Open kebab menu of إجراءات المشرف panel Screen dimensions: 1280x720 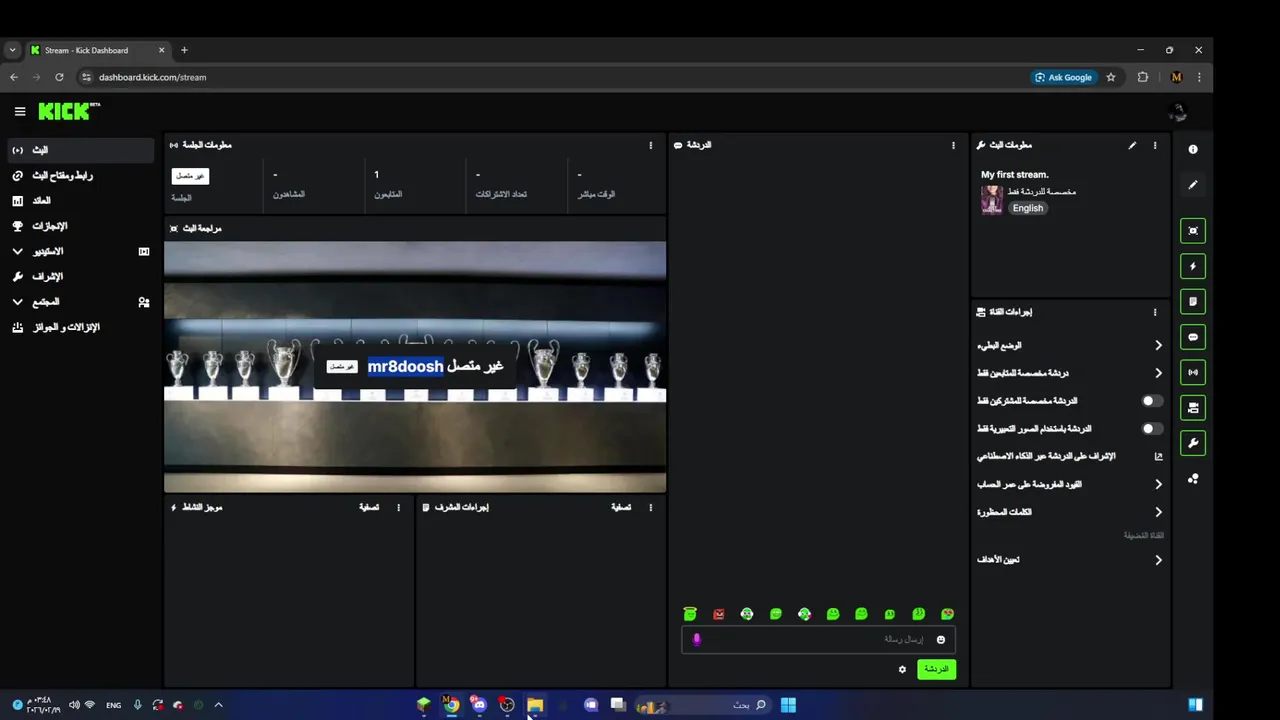click(x=651, y=507)
